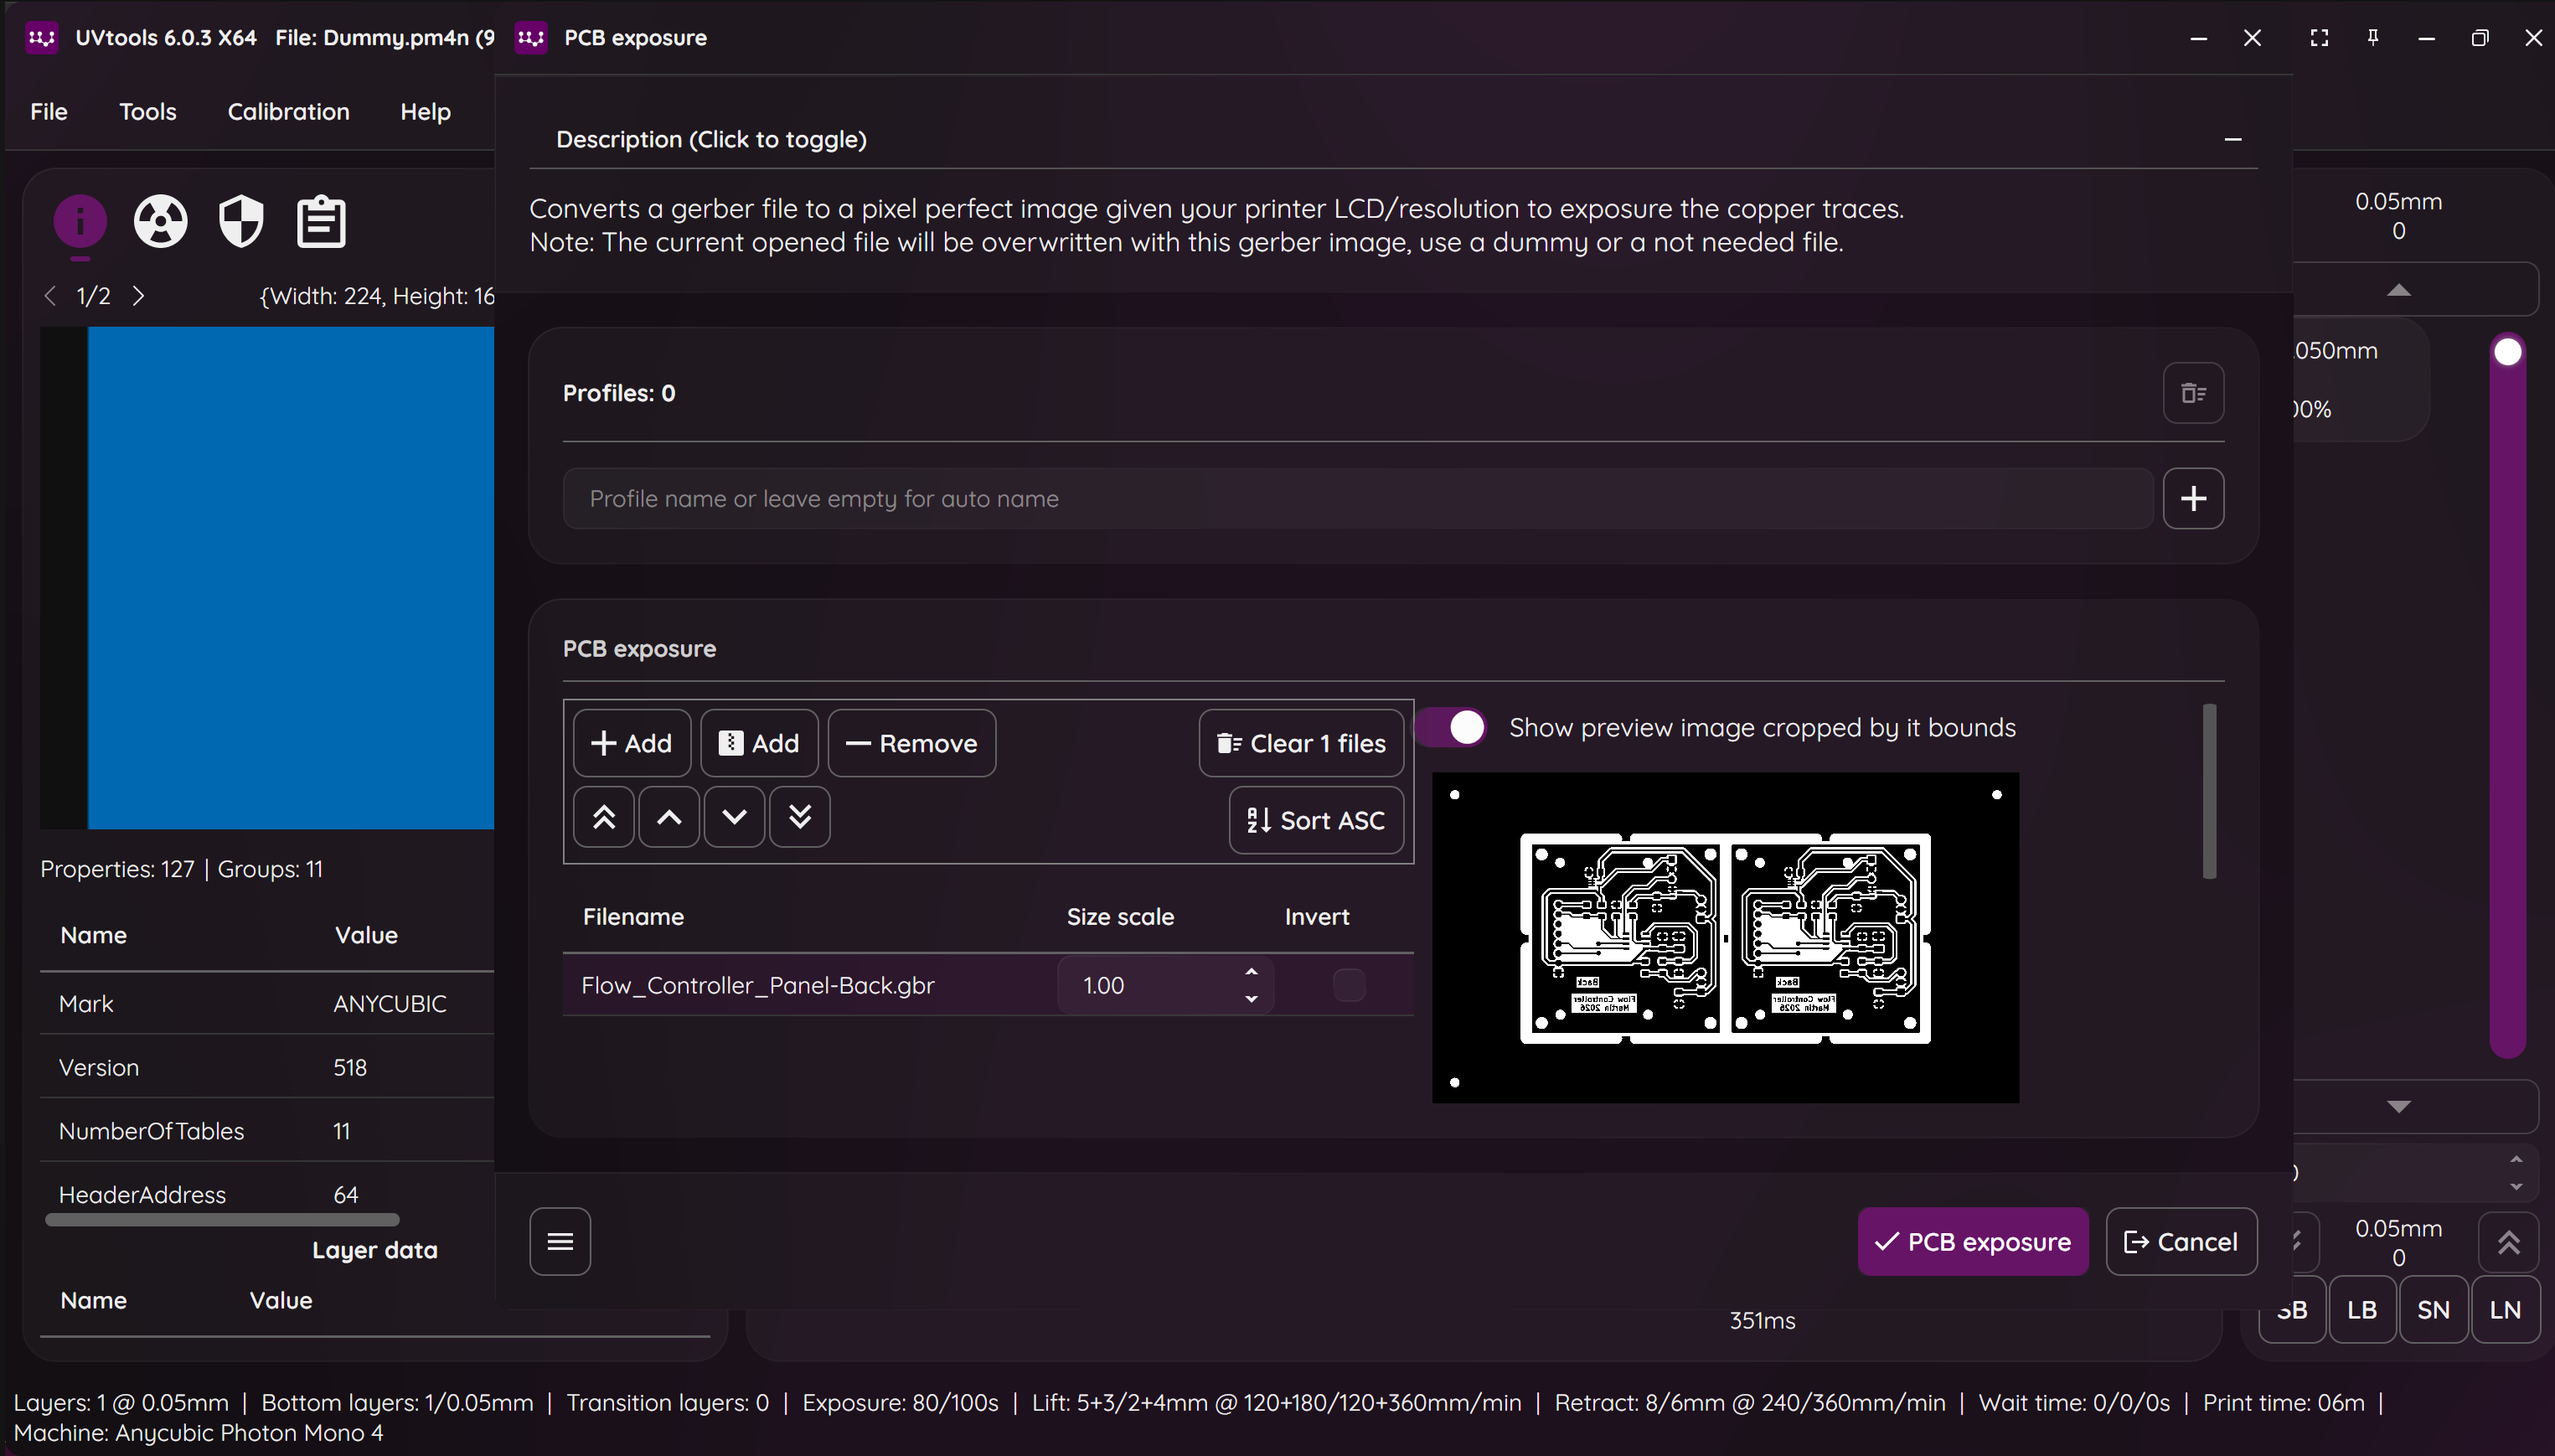Viewport: 2555px width, 1456px height.
Task: Go to next thumbnail arrow
Action: [x=138, y=296]
